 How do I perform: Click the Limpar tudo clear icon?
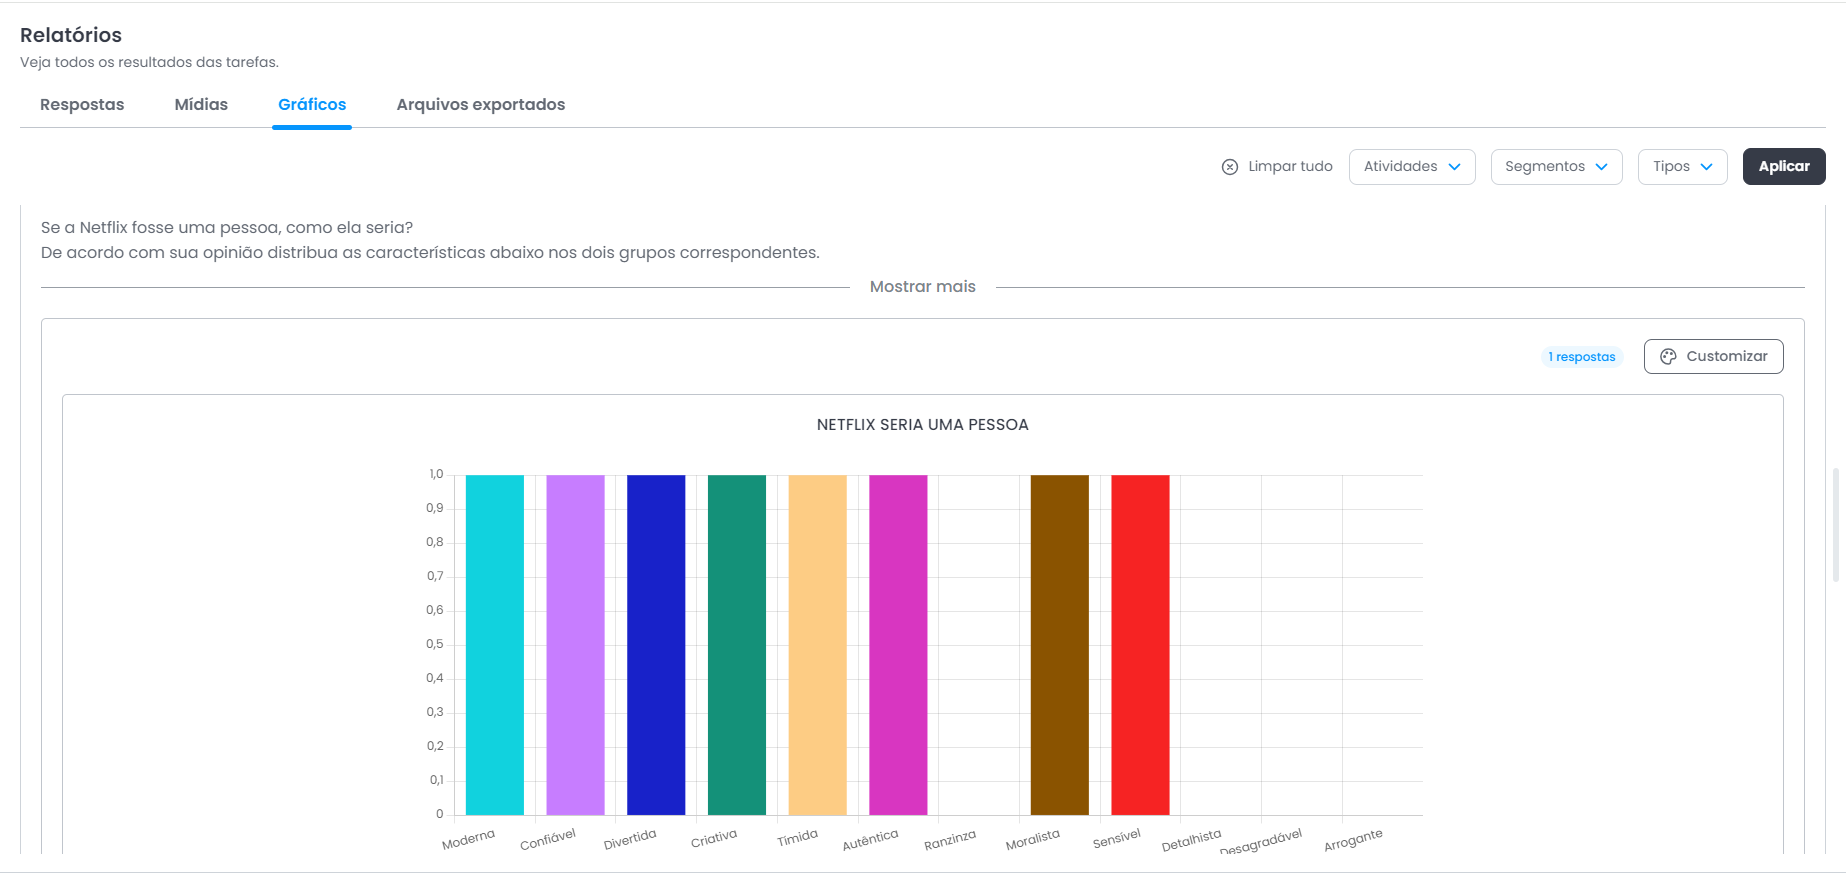tap(1230, 167)
